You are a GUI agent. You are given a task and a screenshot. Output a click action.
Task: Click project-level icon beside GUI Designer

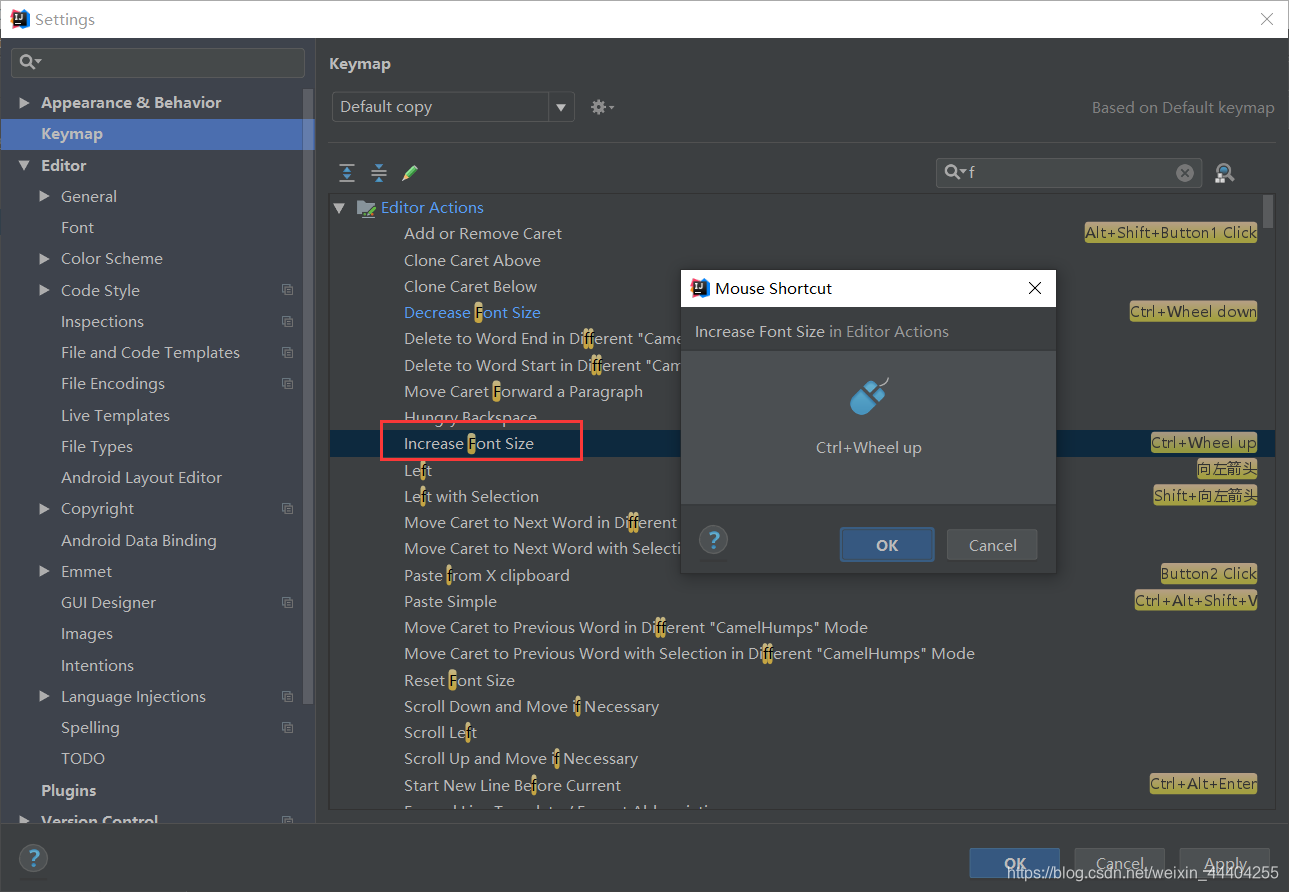point(288,603)
